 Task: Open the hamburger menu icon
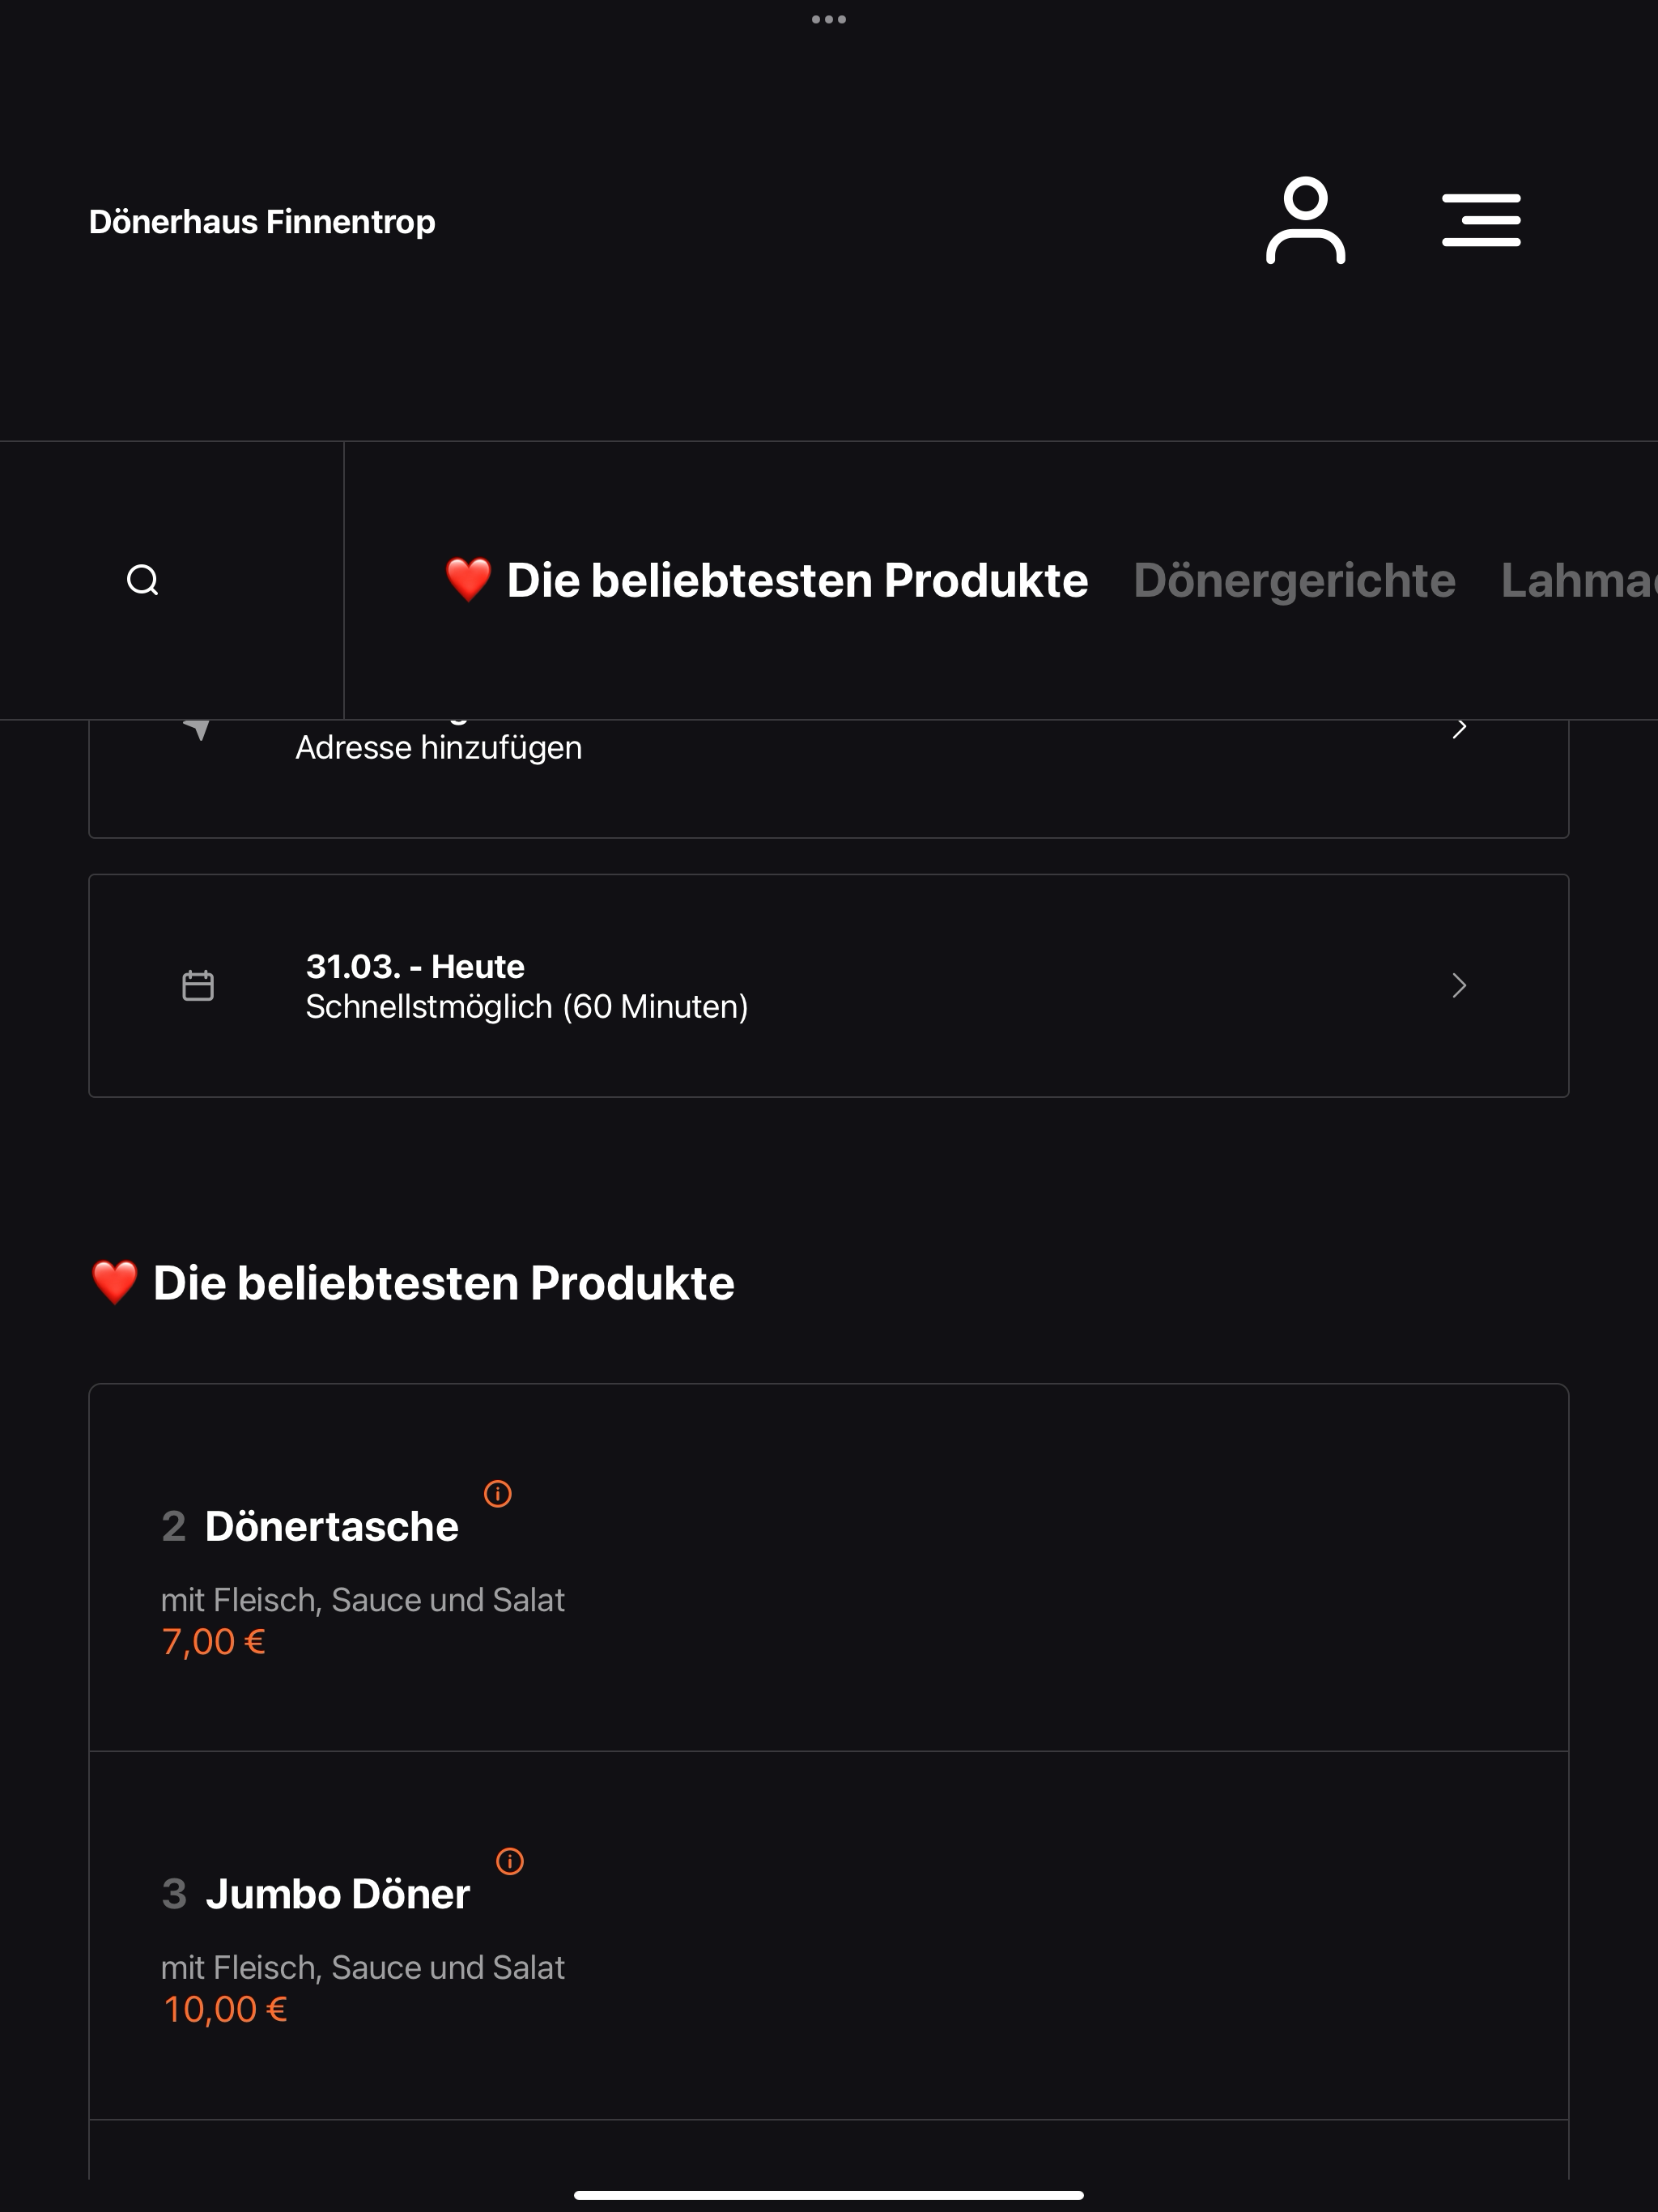point(1481,220)
